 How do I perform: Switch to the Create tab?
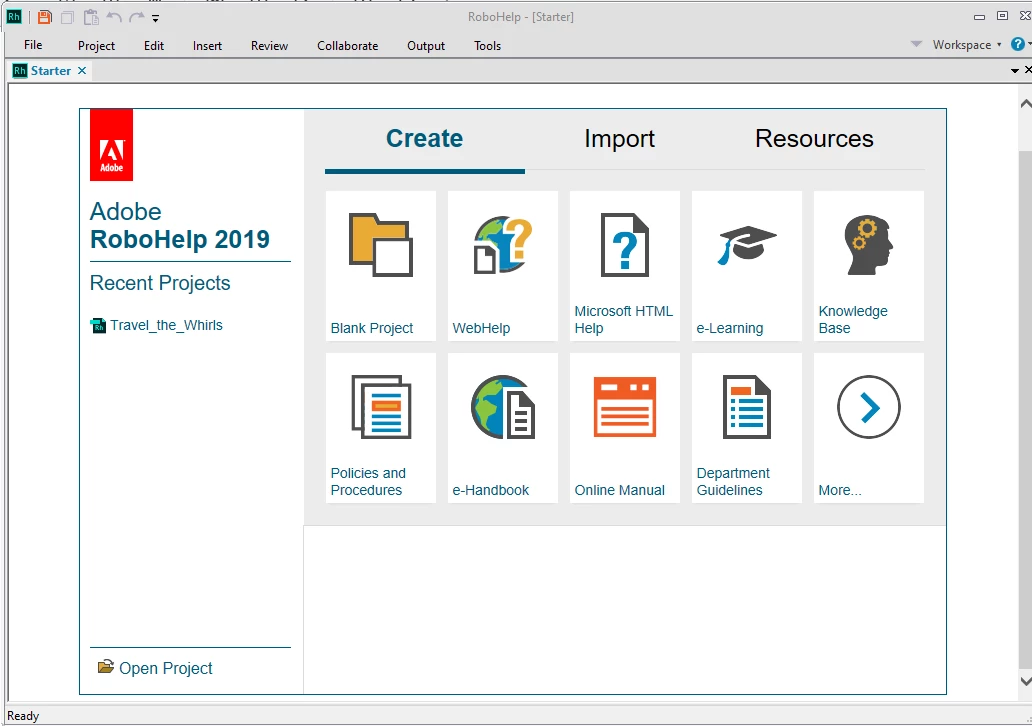click(x=425, y=139)
